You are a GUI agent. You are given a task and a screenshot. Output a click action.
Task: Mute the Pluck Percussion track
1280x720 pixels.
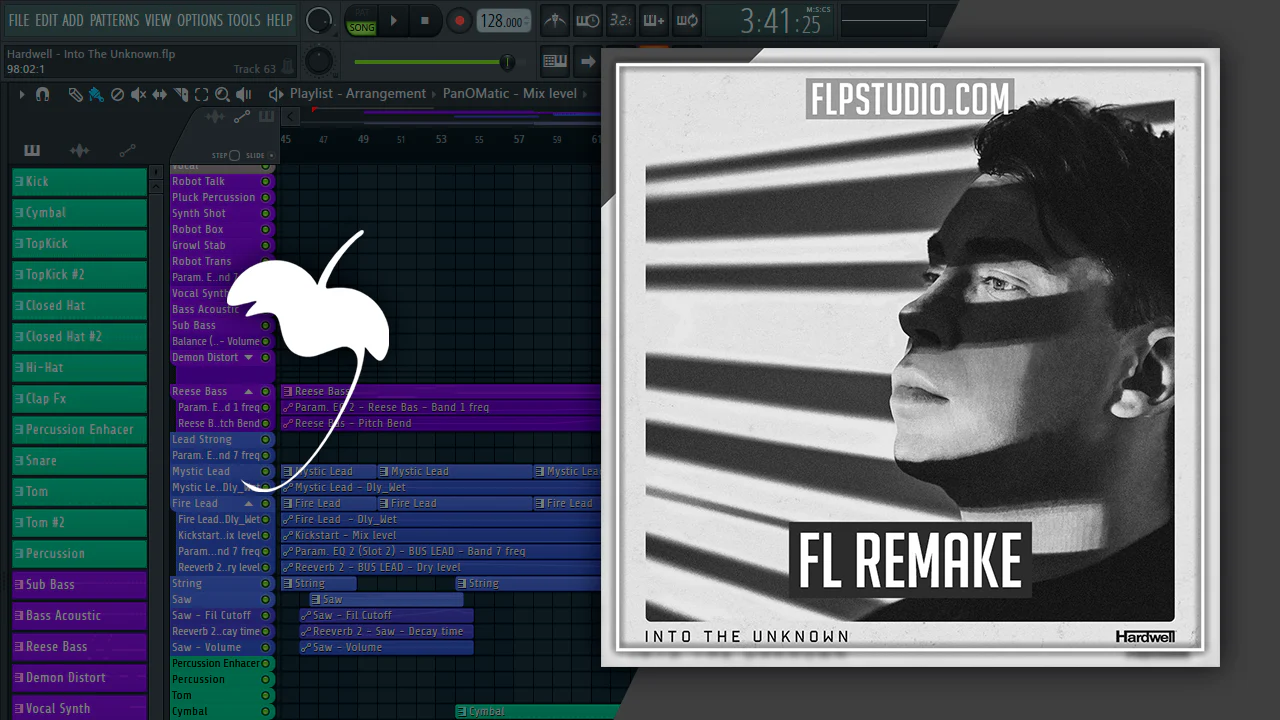266,198
